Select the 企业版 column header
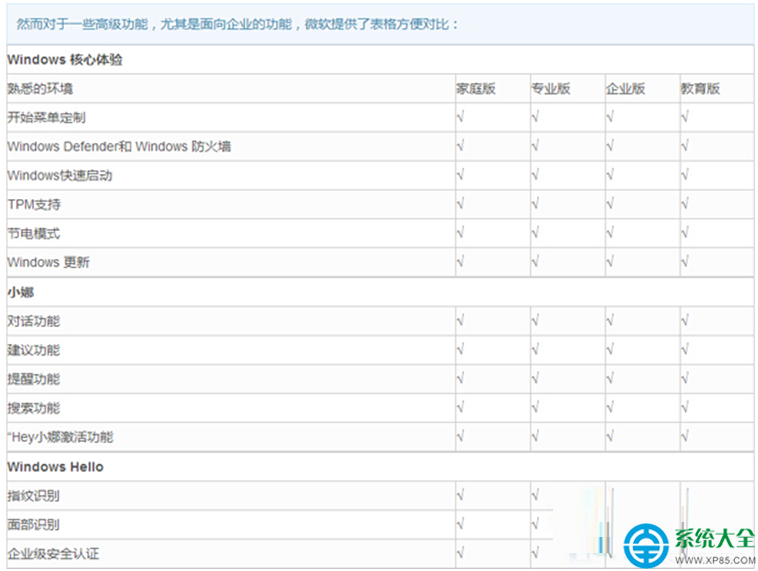 click(x=626, y=88)
